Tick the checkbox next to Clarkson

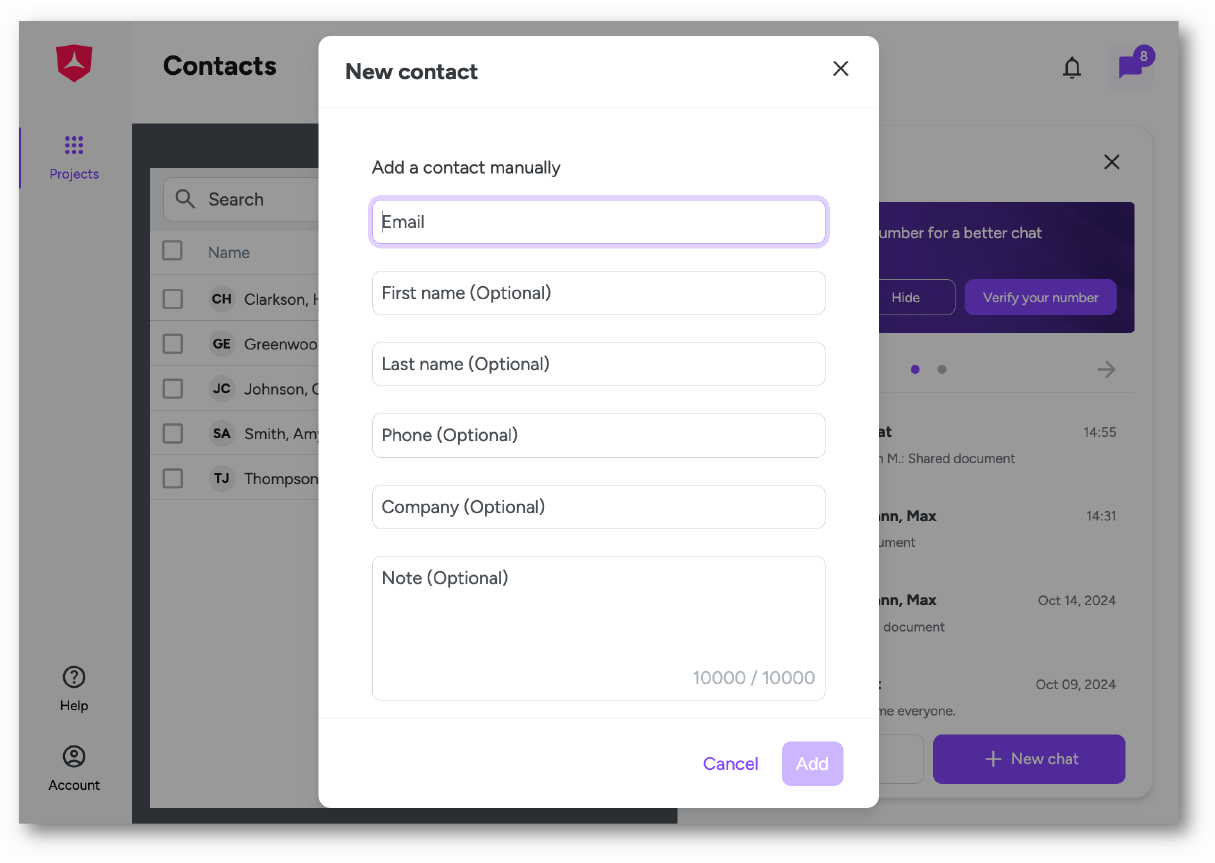tap(173, 299)
